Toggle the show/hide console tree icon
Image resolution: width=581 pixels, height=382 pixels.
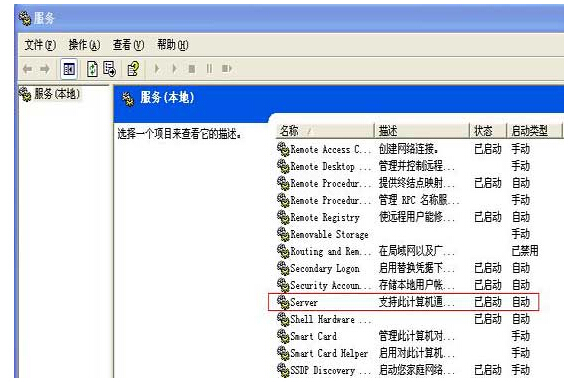pyautogui.click(x=69, y=69)
